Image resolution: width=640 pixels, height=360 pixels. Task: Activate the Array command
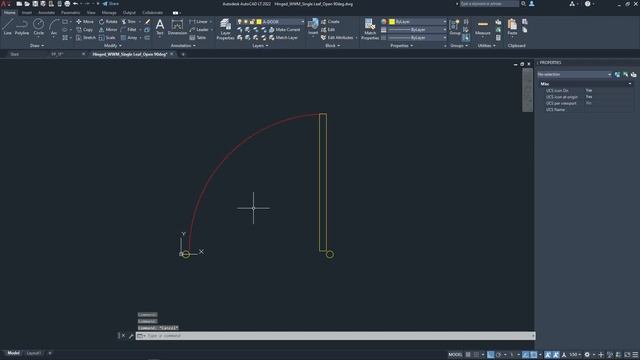click(129, 38)
